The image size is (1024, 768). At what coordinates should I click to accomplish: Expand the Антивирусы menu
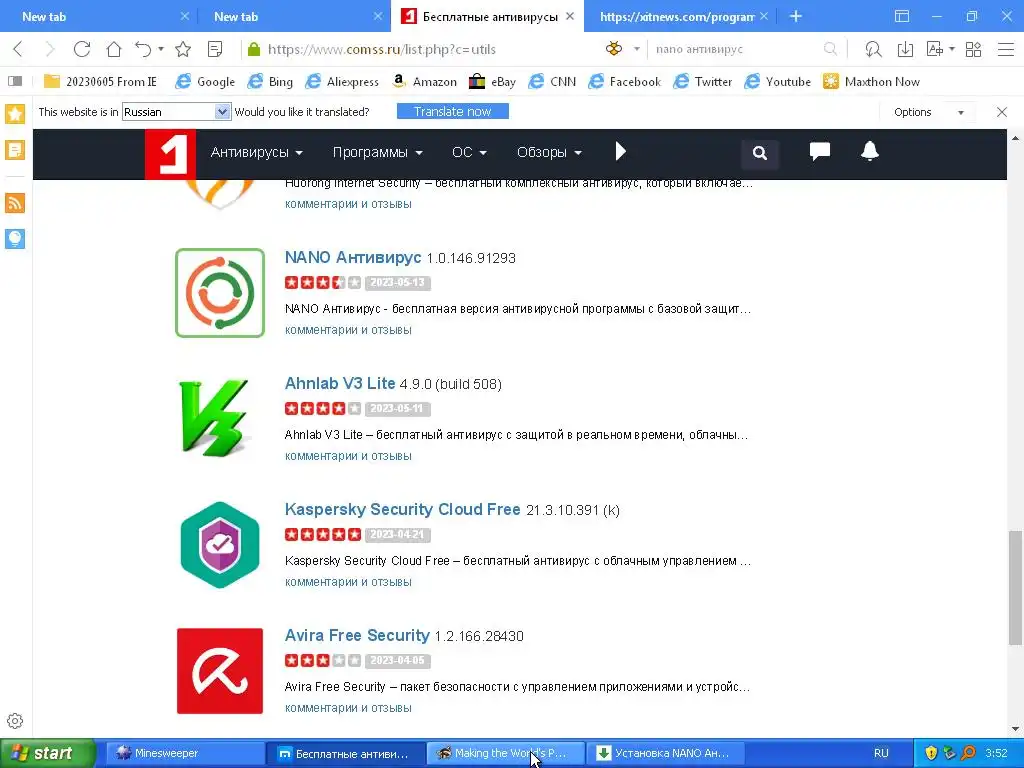tap(257, 152)
